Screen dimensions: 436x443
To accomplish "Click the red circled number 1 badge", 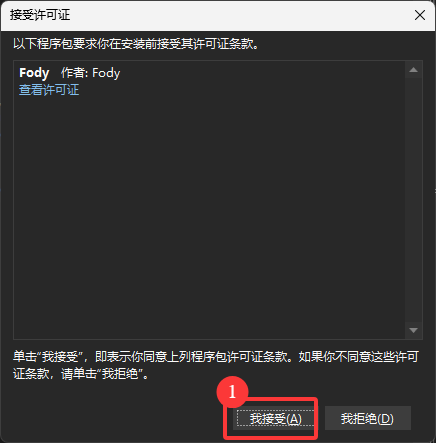I will pos(232,392).
